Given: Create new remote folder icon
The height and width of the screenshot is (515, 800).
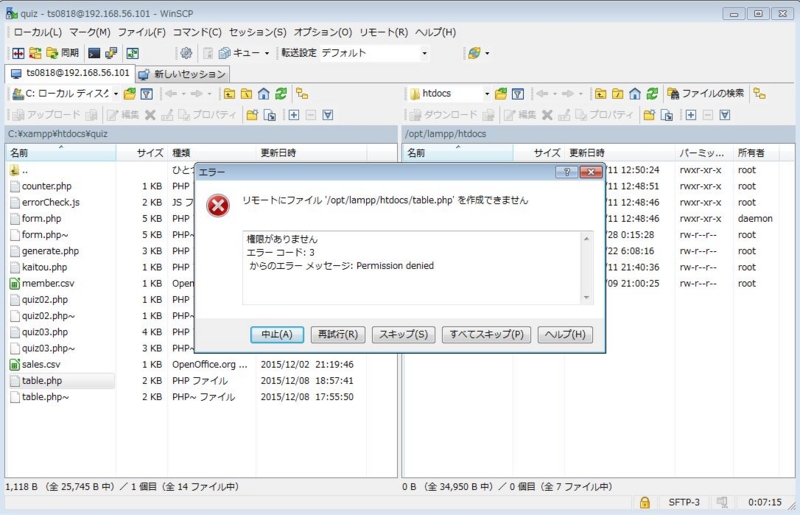Looking at the screenshot, I should (x=649, y=115).
